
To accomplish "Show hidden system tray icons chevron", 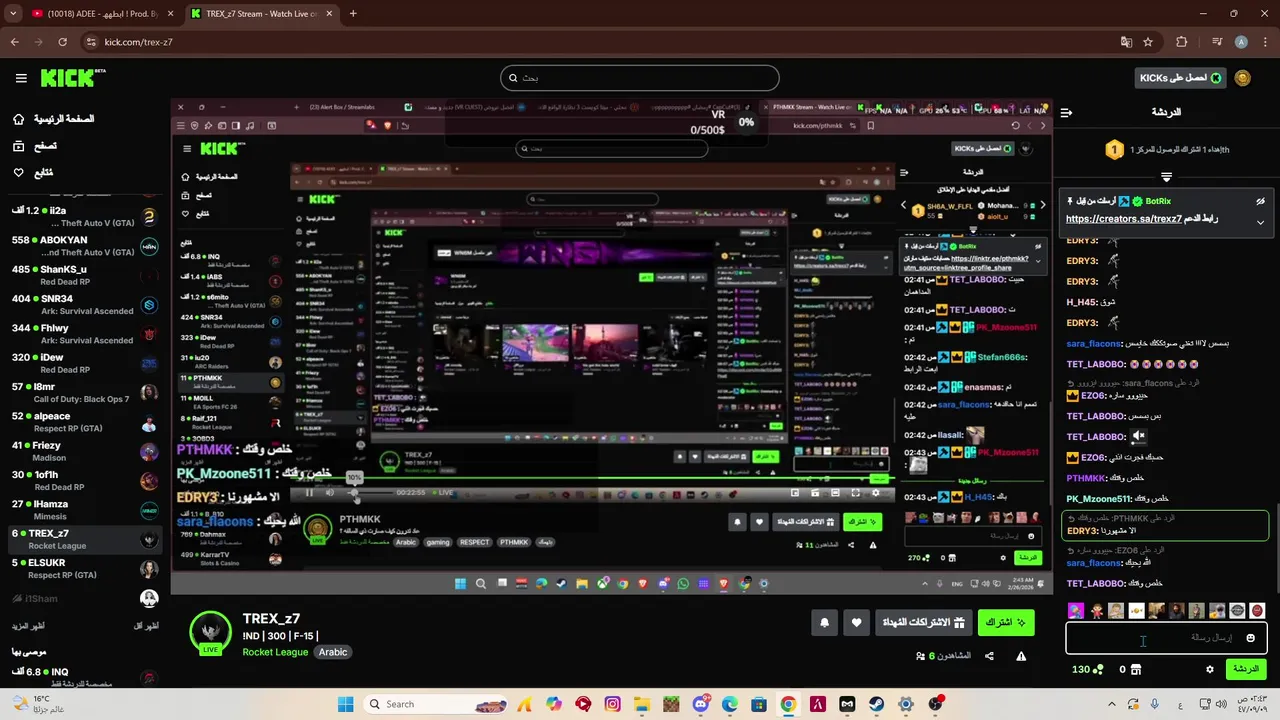I will 1112,704.
